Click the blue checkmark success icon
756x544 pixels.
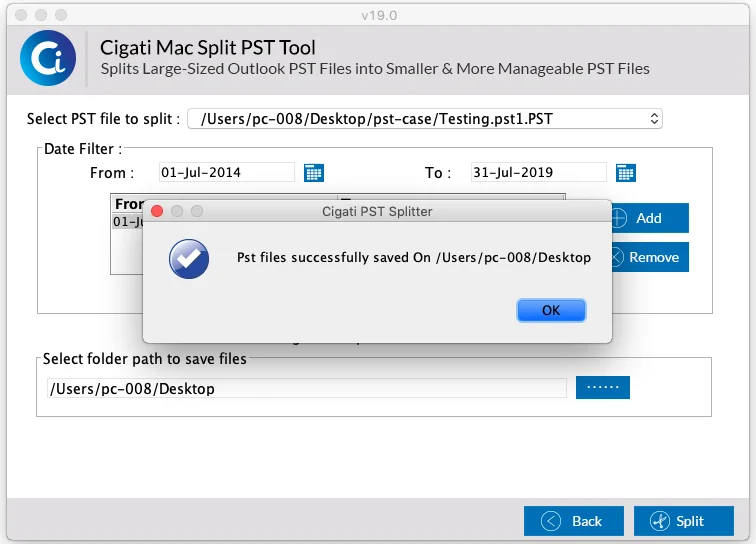click(189, 259)
